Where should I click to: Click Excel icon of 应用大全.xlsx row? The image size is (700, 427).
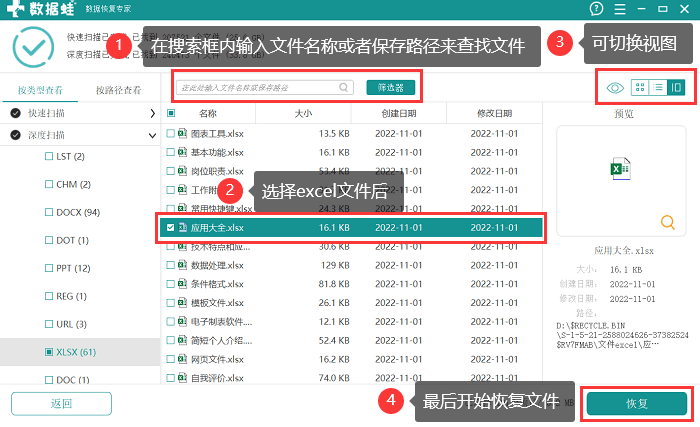pyautogui.click(x=182, y=227)
